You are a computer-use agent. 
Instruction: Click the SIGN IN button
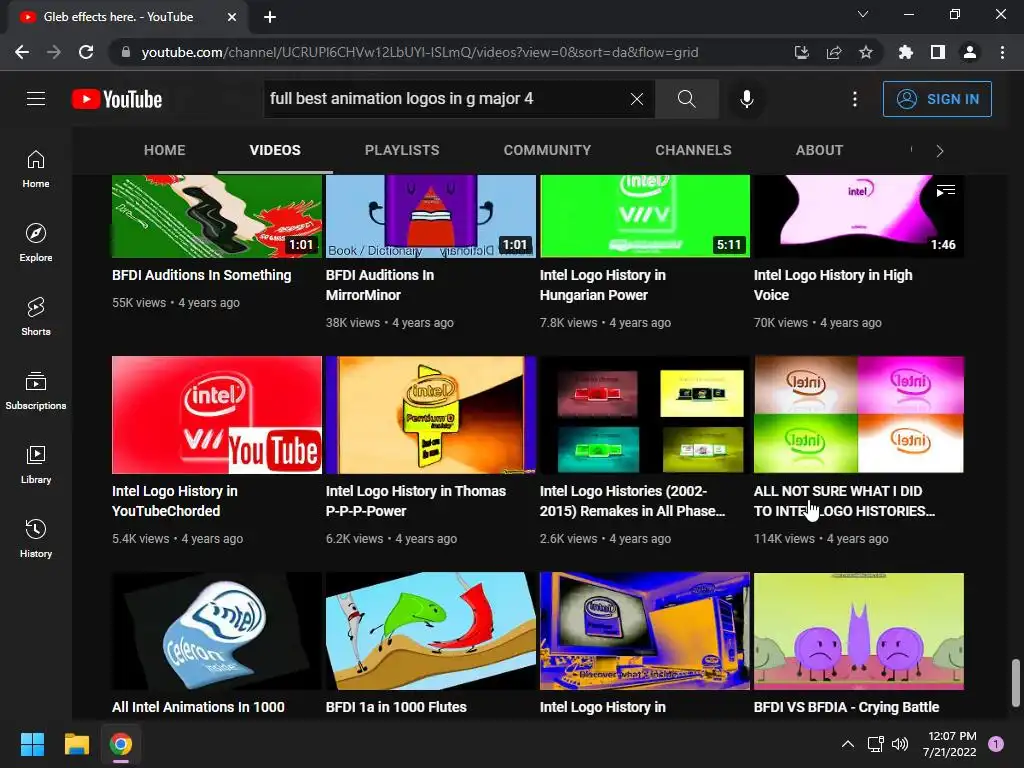click(937, 99)
